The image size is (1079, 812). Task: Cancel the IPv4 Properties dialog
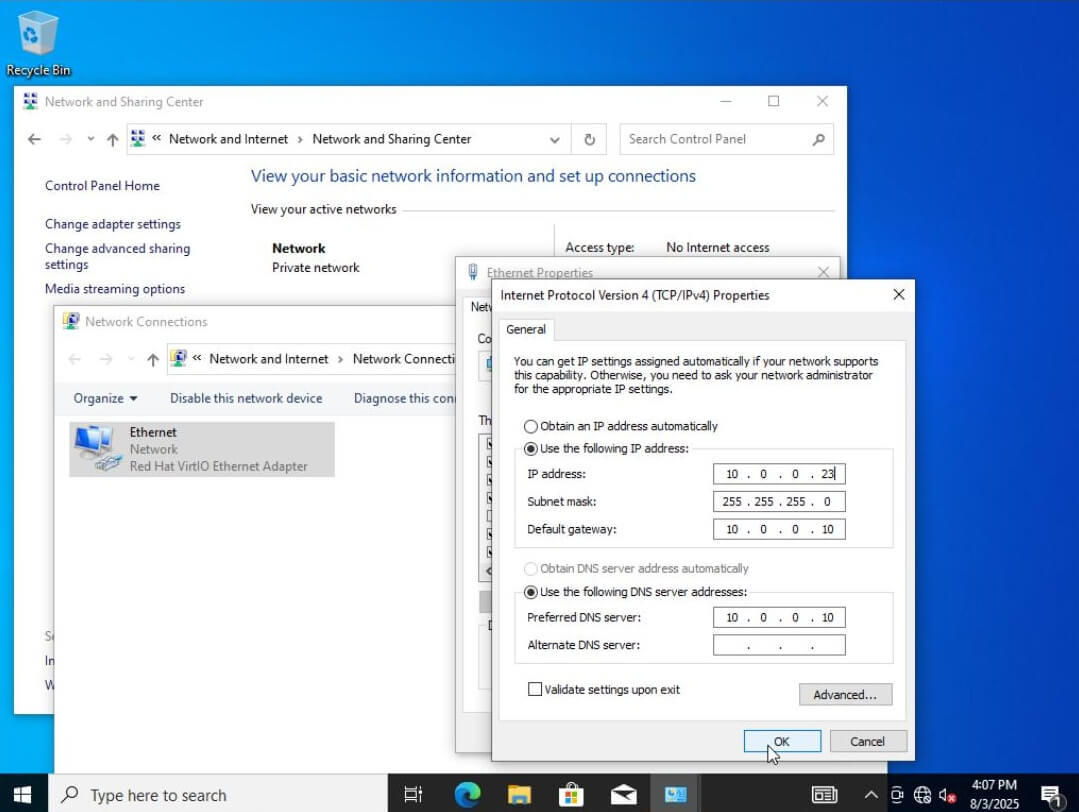click(868, 741)
